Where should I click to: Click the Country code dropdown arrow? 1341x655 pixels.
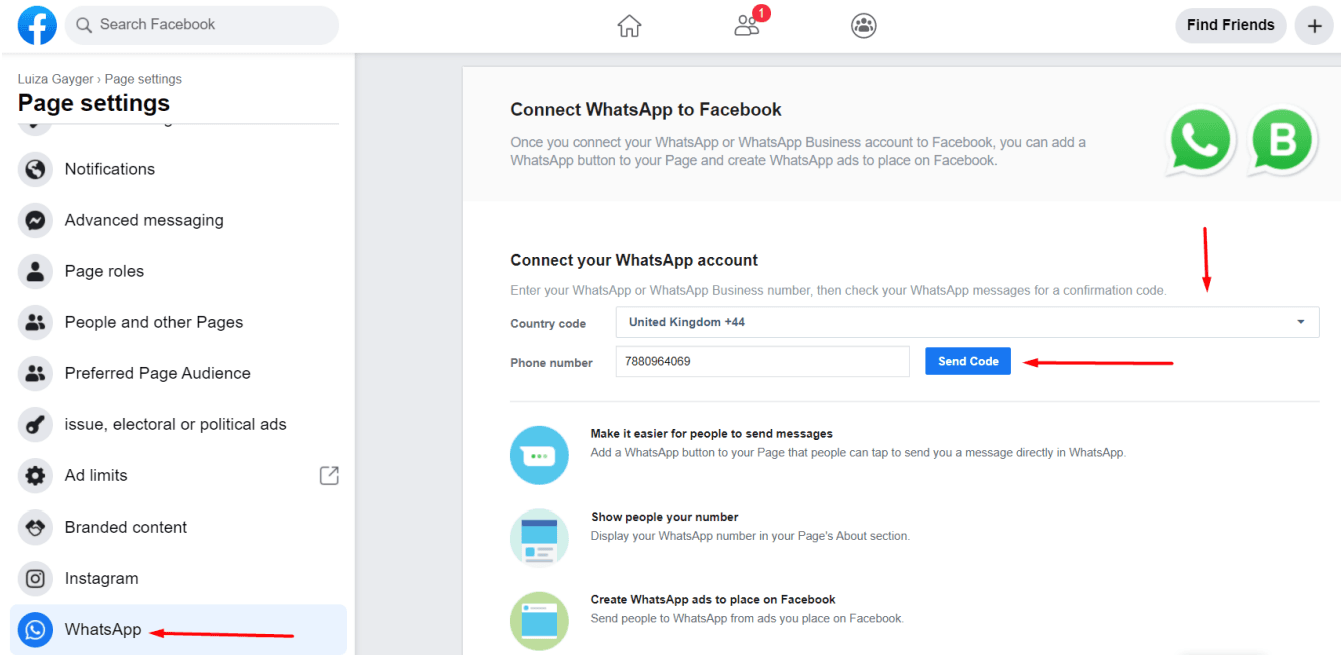click(1300, 322)
